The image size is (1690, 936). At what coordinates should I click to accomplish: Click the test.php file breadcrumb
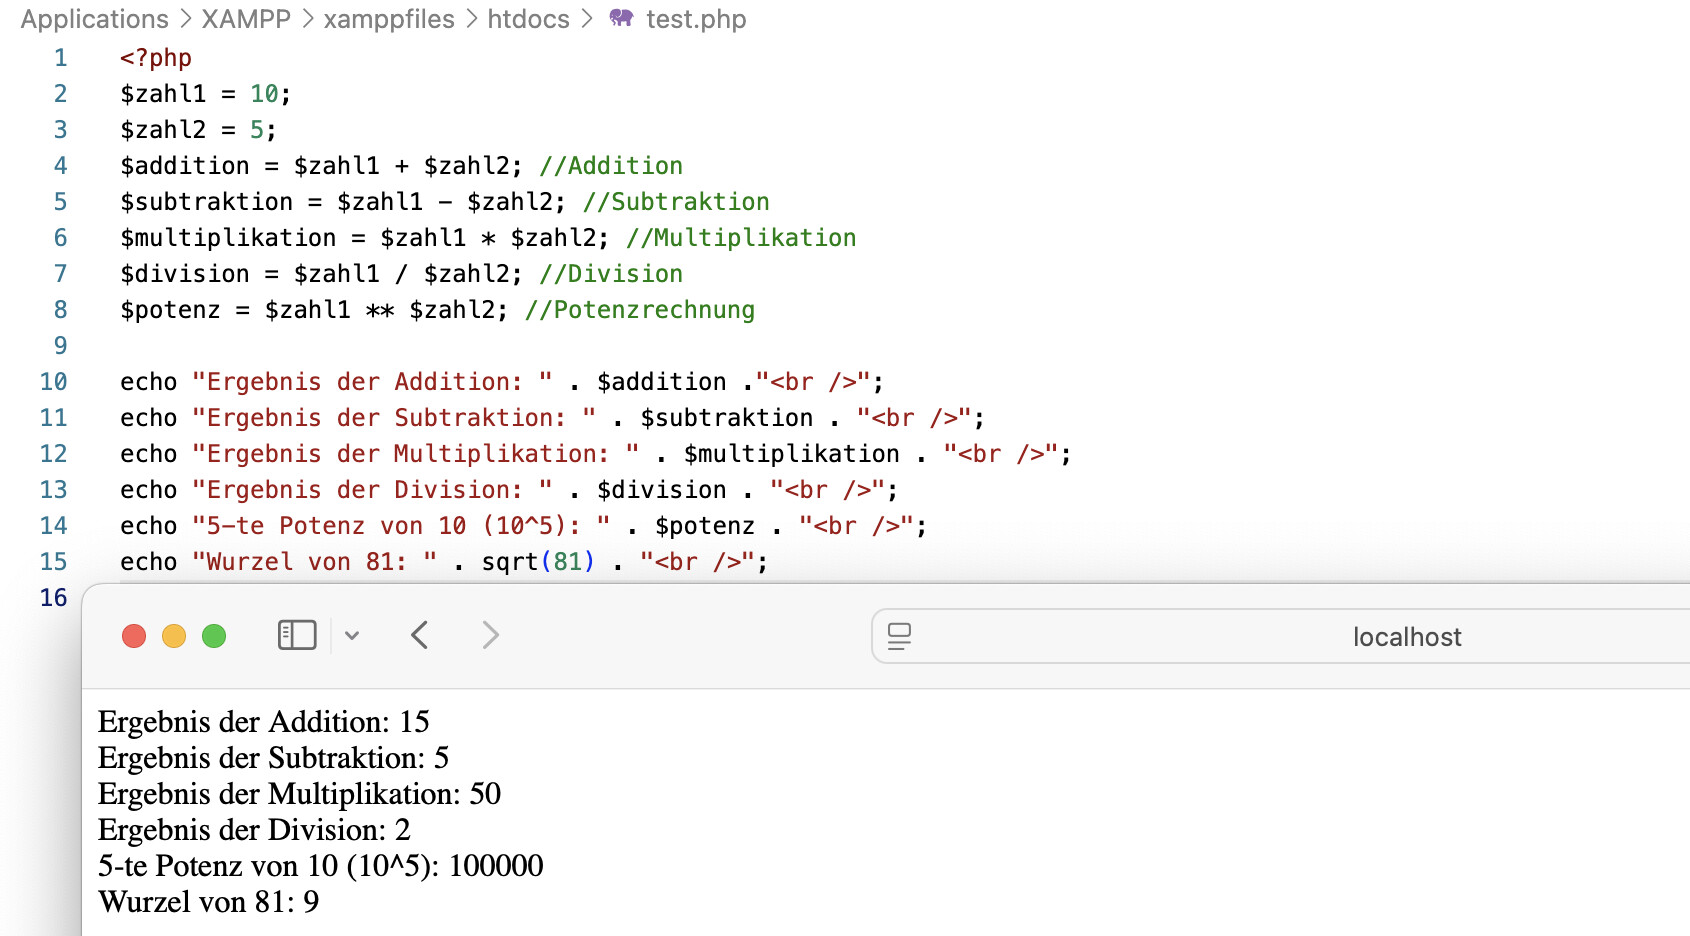(696, 19)
